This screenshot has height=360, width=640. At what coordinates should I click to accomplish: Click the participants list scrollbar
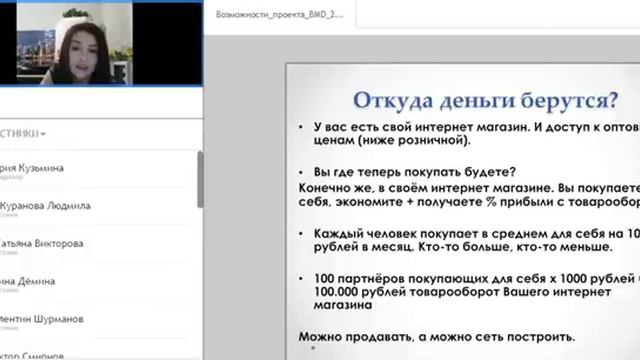coord(200,180)
